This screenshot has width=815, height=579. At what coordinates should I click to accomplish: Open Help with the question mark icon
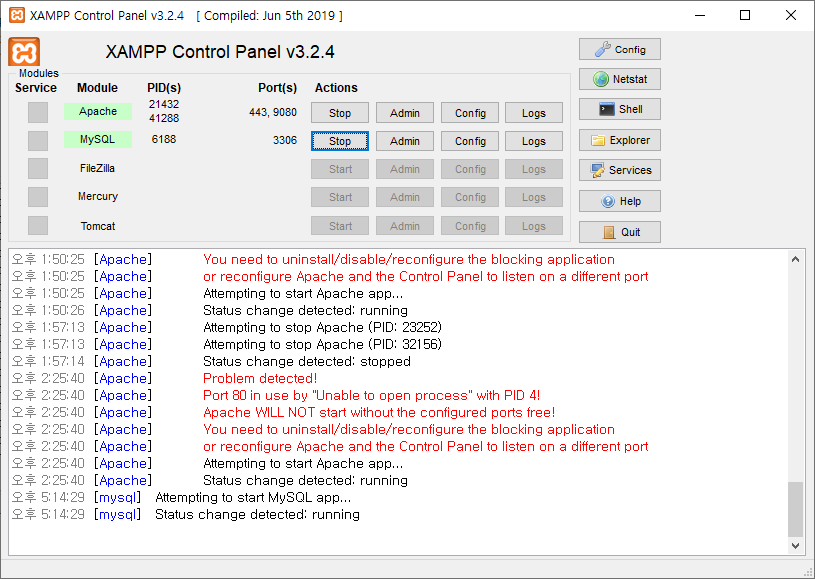pyautogui.click(x=620, y=201)
